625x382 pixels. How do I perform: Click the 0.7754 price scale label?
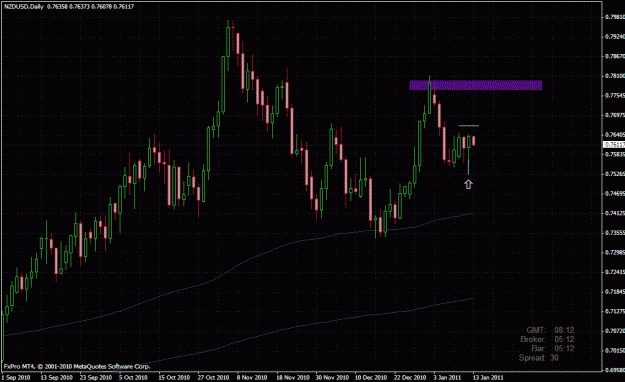pos(615,95)
